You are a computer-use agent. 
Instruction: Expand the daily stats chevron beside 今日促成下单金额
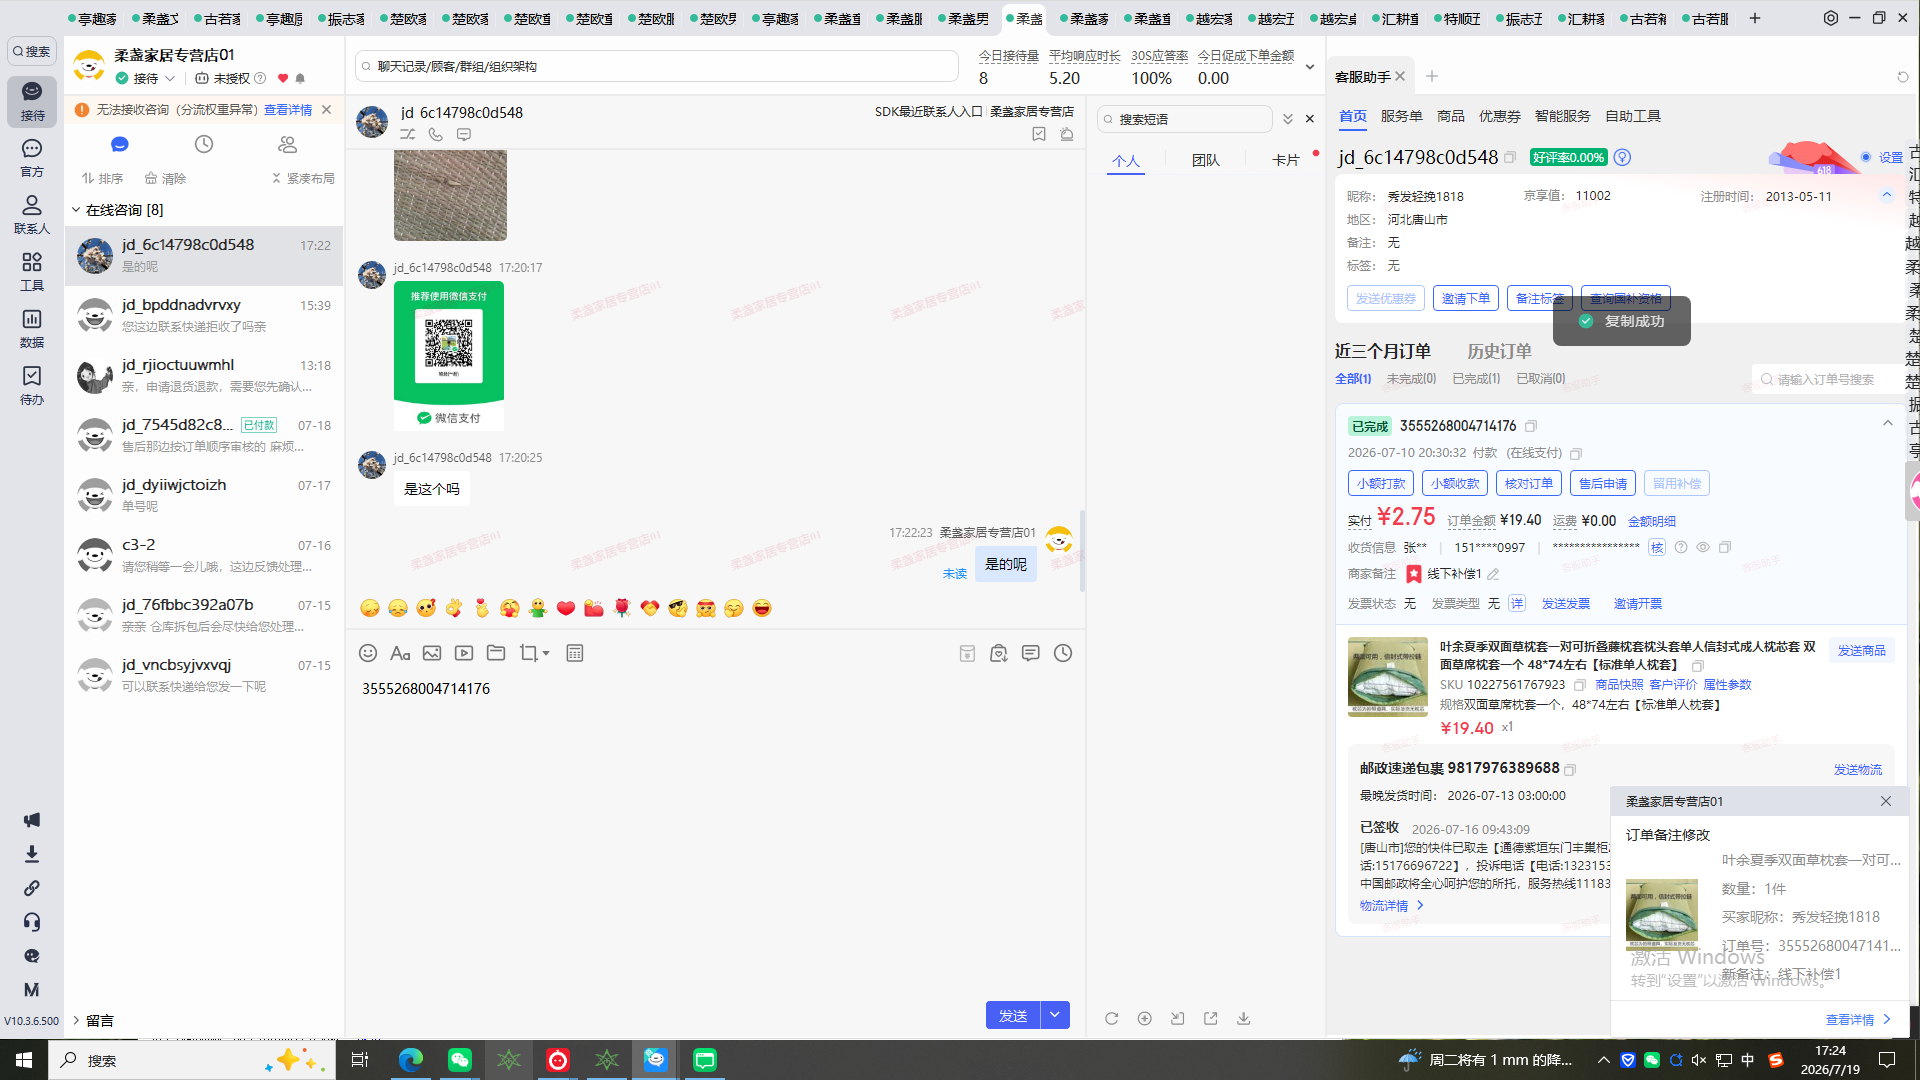(1310, 67)
